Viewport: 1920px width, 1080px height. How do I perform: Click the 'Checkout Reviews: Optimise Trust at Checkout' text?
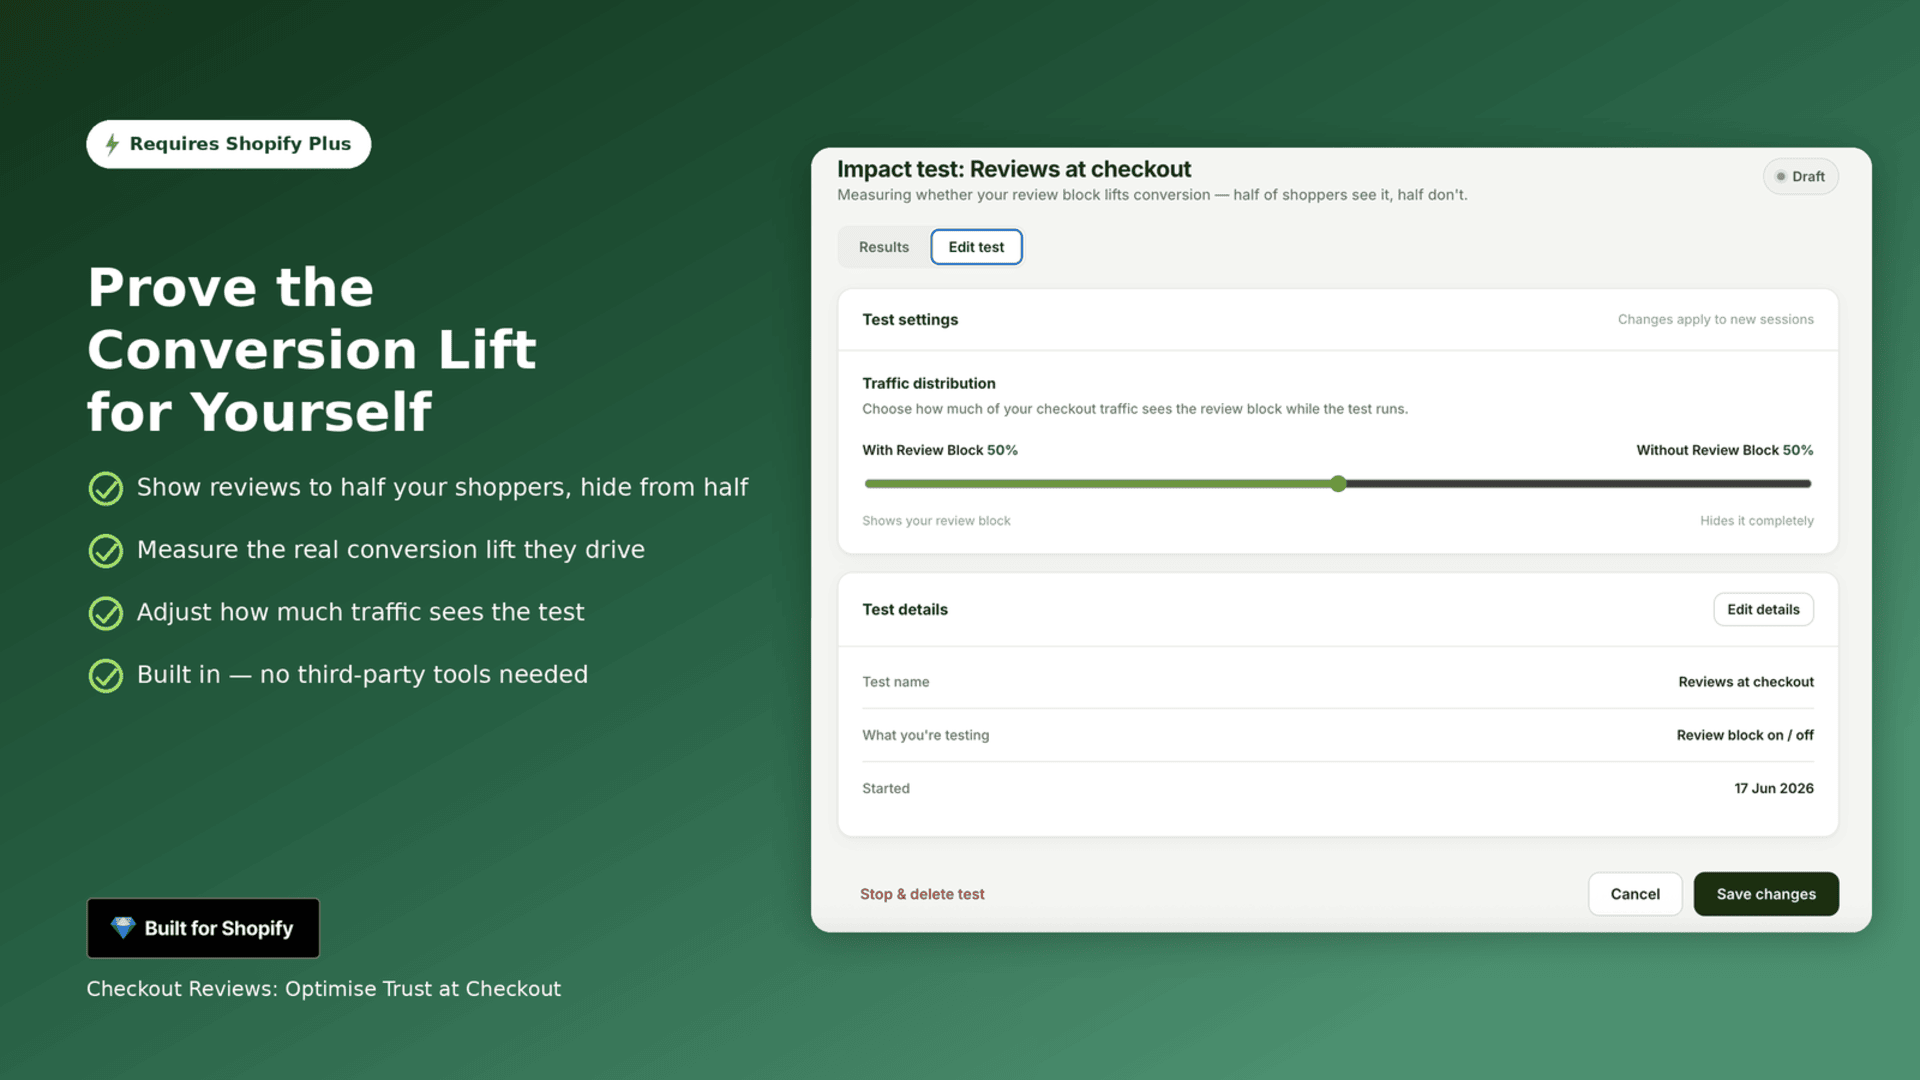324,989
